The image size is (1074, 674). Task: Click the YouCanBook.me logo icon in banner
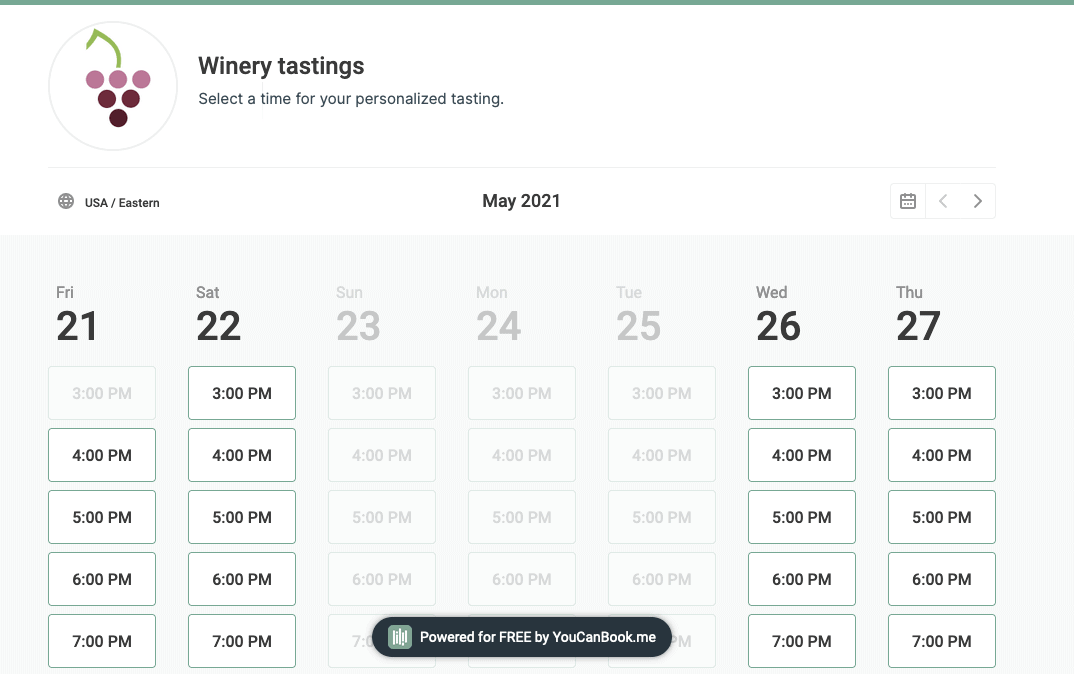[x=399, y=637]
